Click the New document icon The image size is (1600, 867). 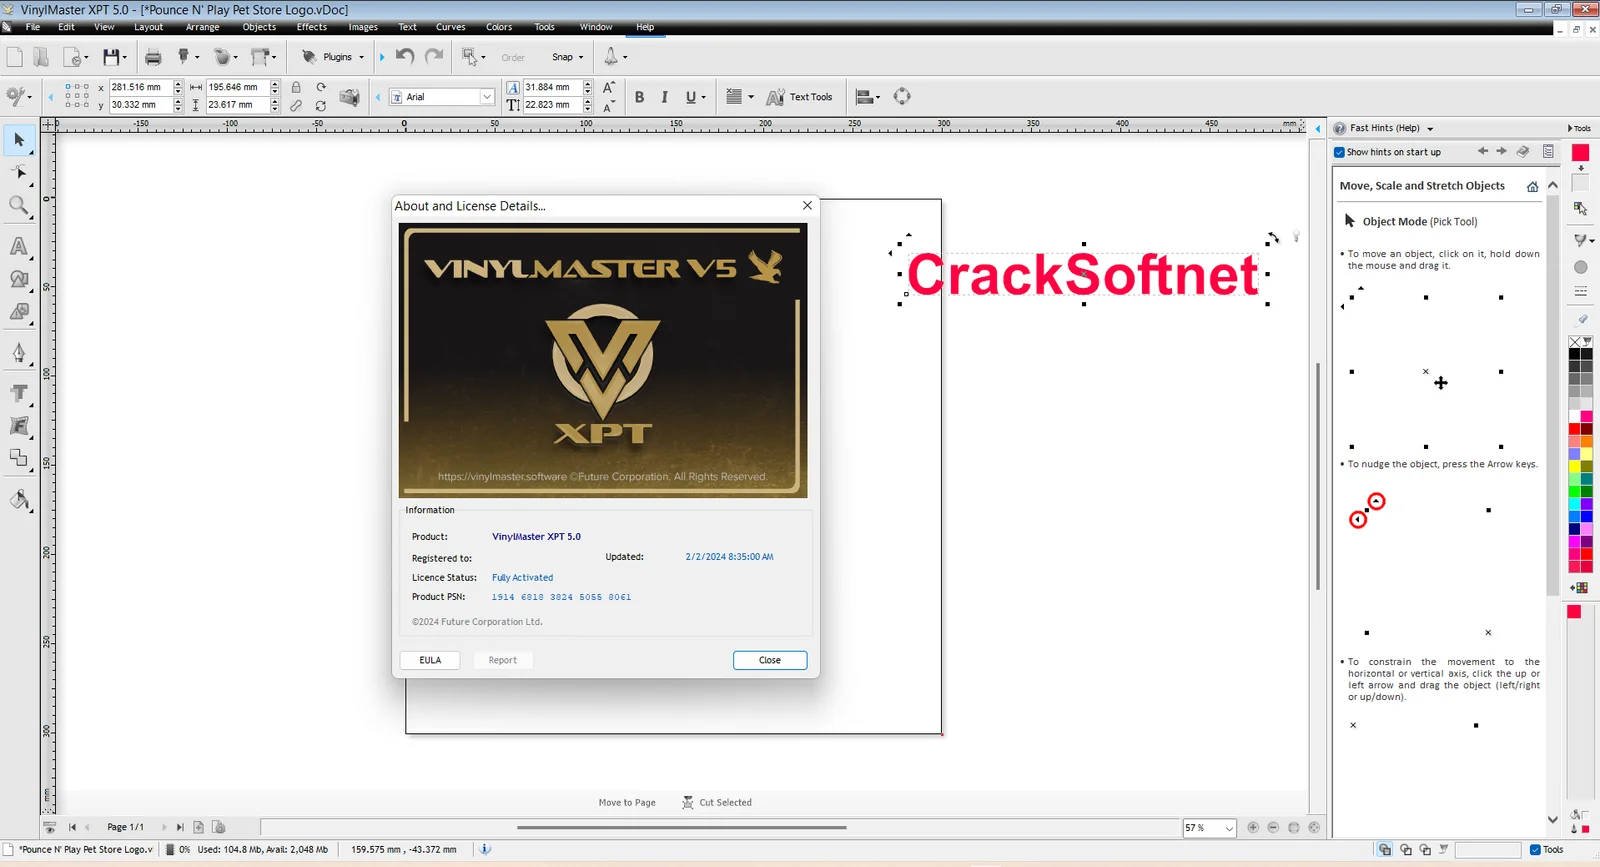[15, 57]
